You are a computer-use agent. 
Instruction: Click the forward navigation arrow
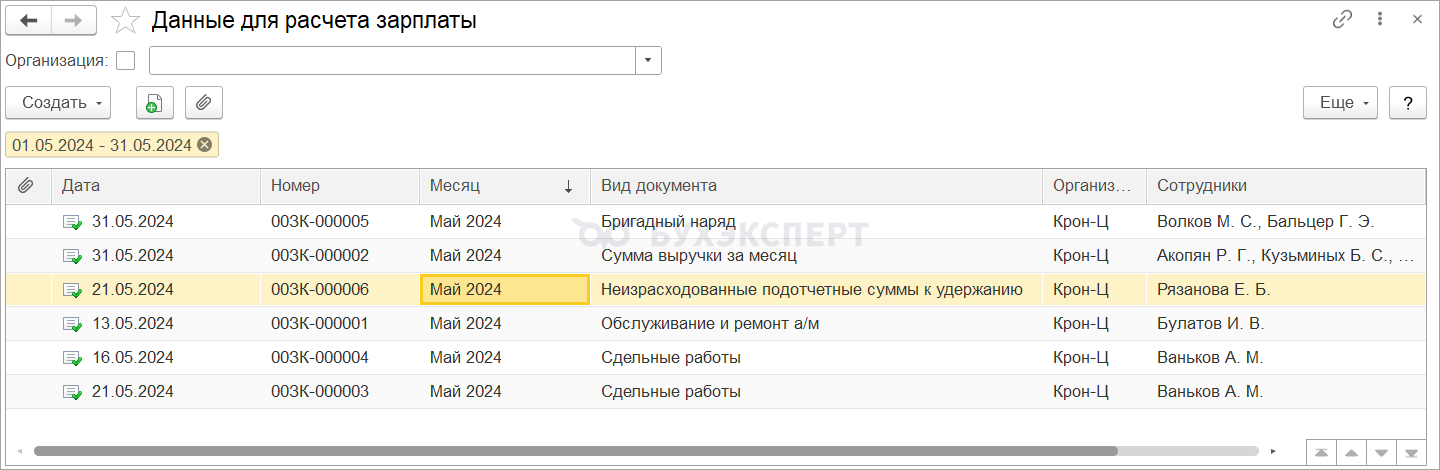coord(74,20)
